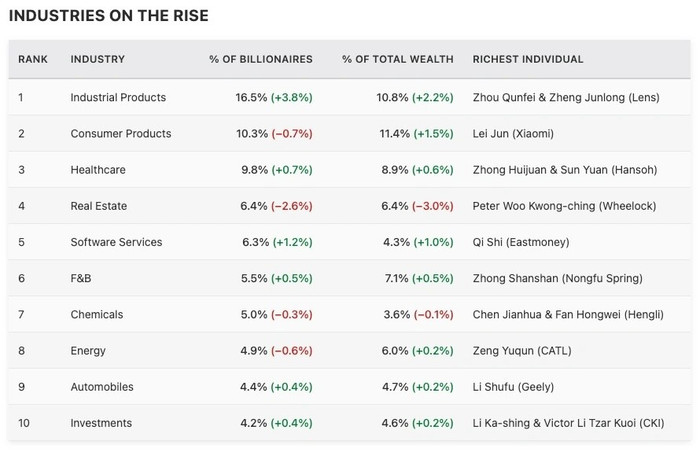
Task: Select the Automobiles industry cell
Action: point(101,387)
